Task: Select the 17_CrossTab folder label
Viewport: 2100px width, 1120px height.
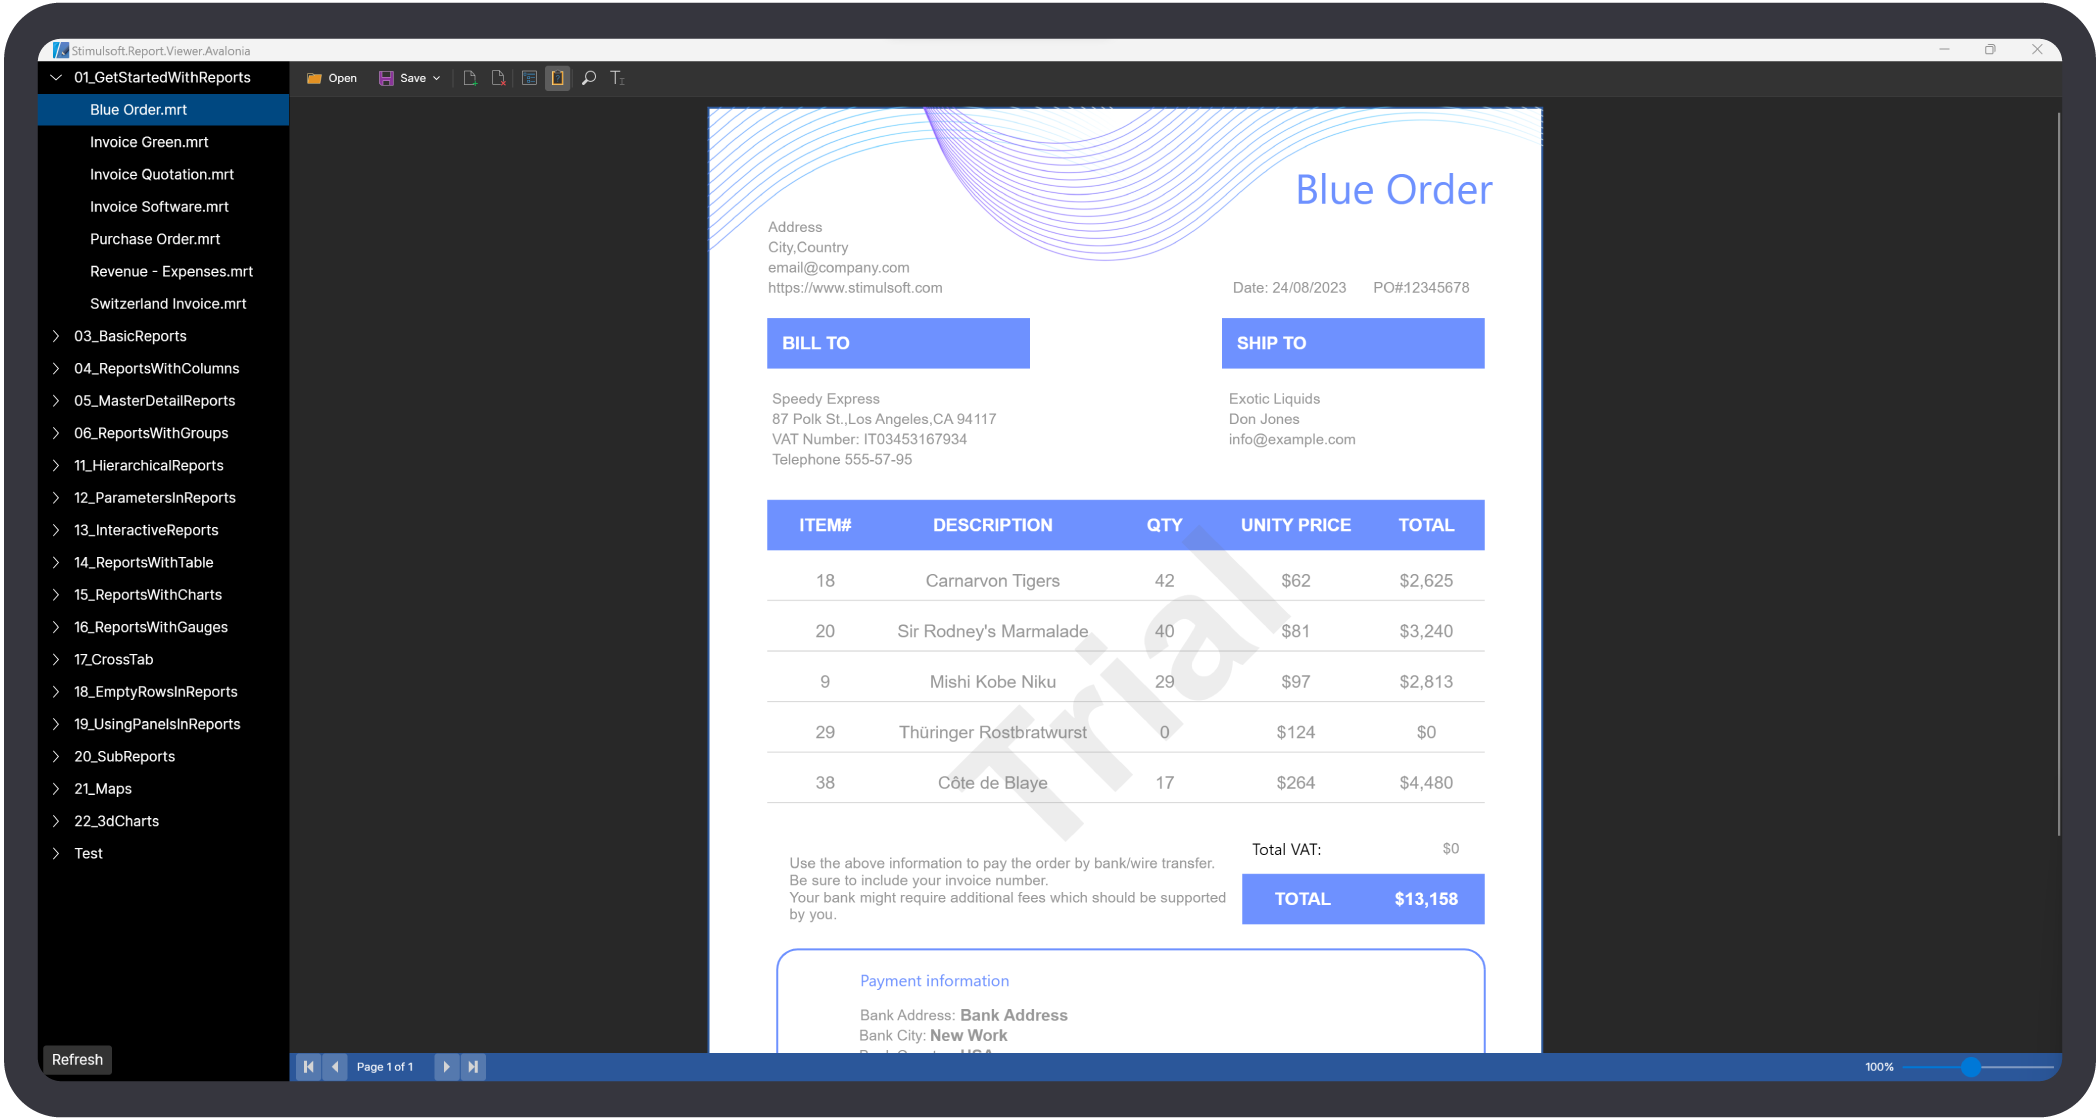Action: tap(114, 659)
